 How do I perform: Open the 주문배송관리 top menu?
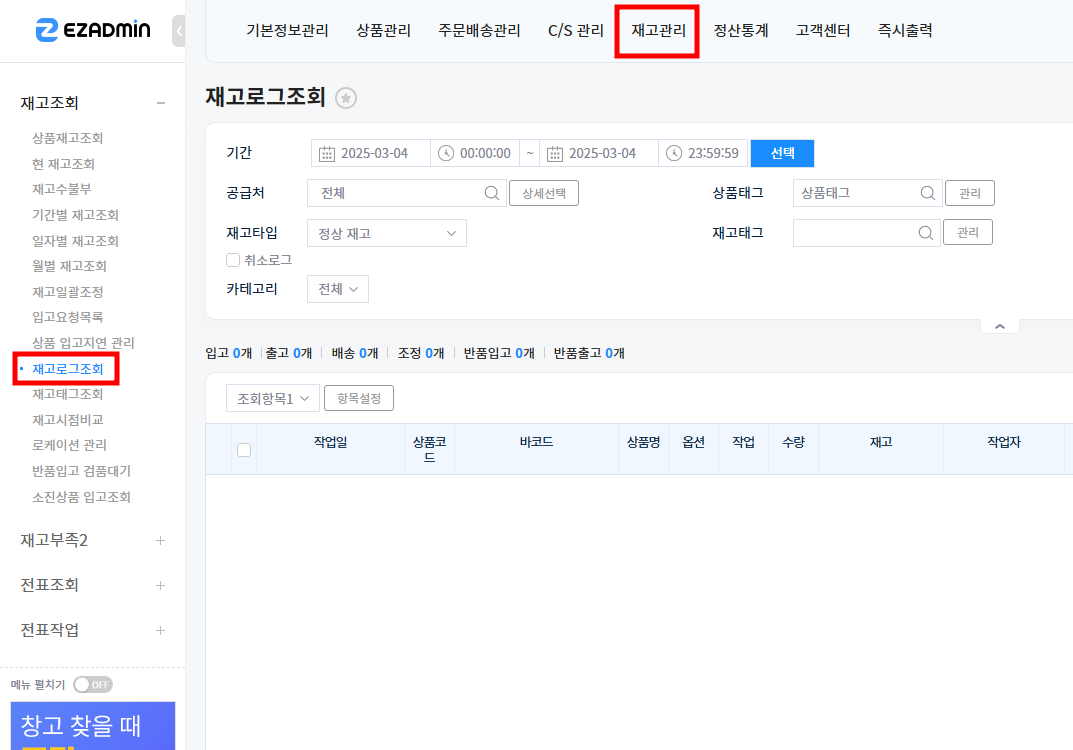[x=479, y=31]
